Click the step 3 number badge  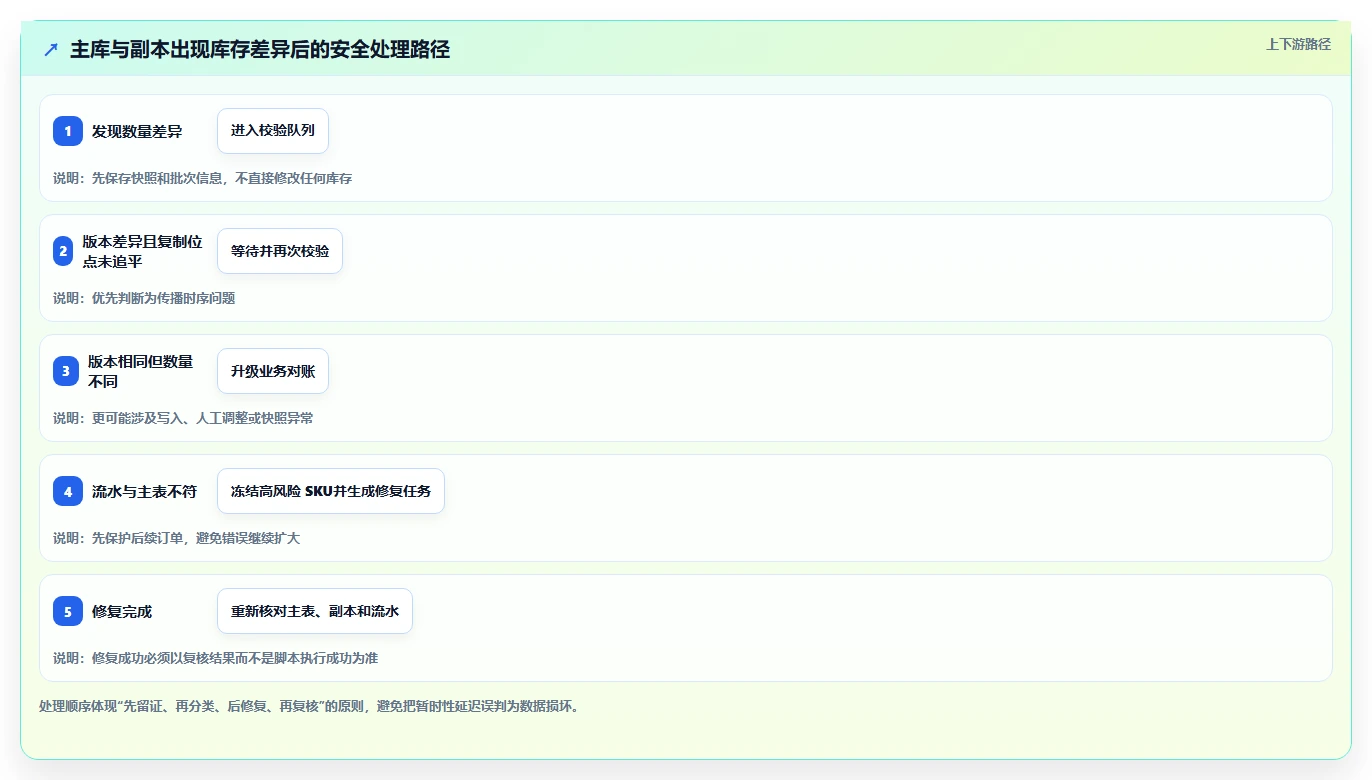(66, 371)
